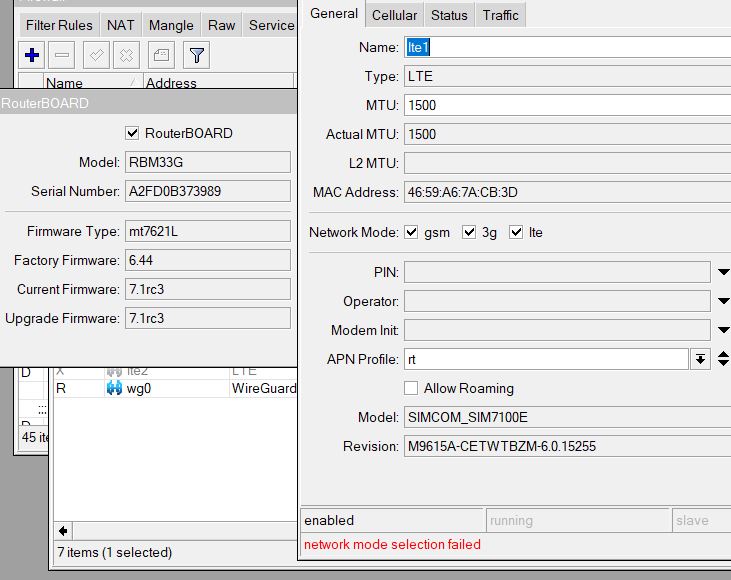Image resolution: width=731 pixels, height=580 pixels.
Task: Sort by the Name column header
Action: tap(93, 82)
